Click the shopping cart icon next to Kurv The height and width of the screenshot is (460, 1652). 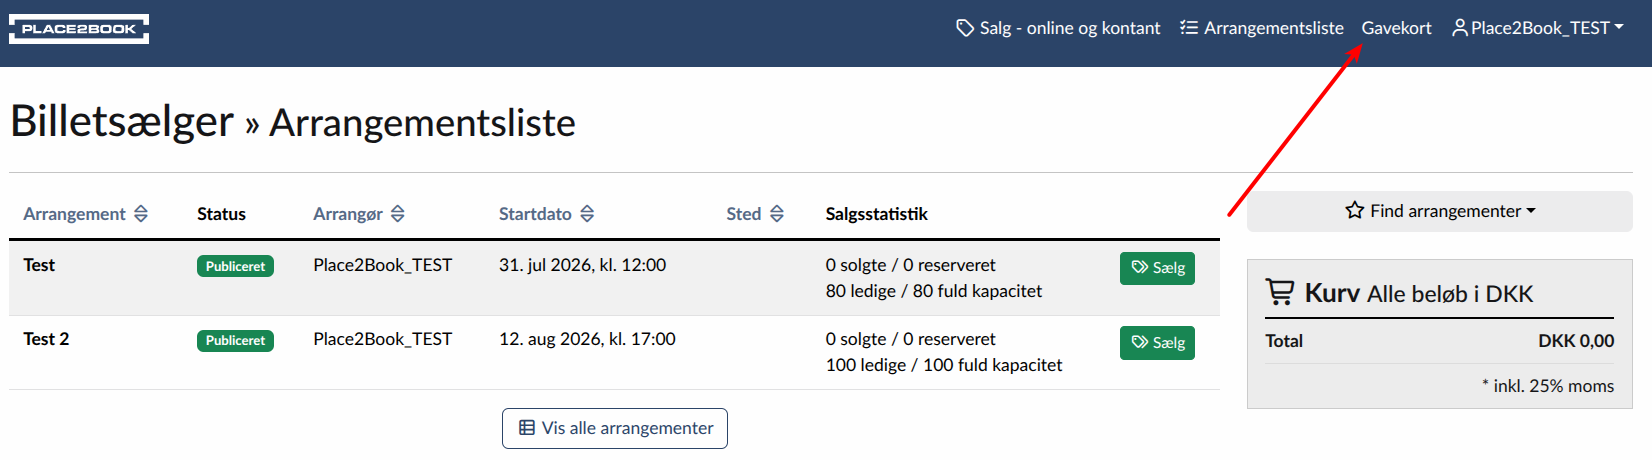1280,292
